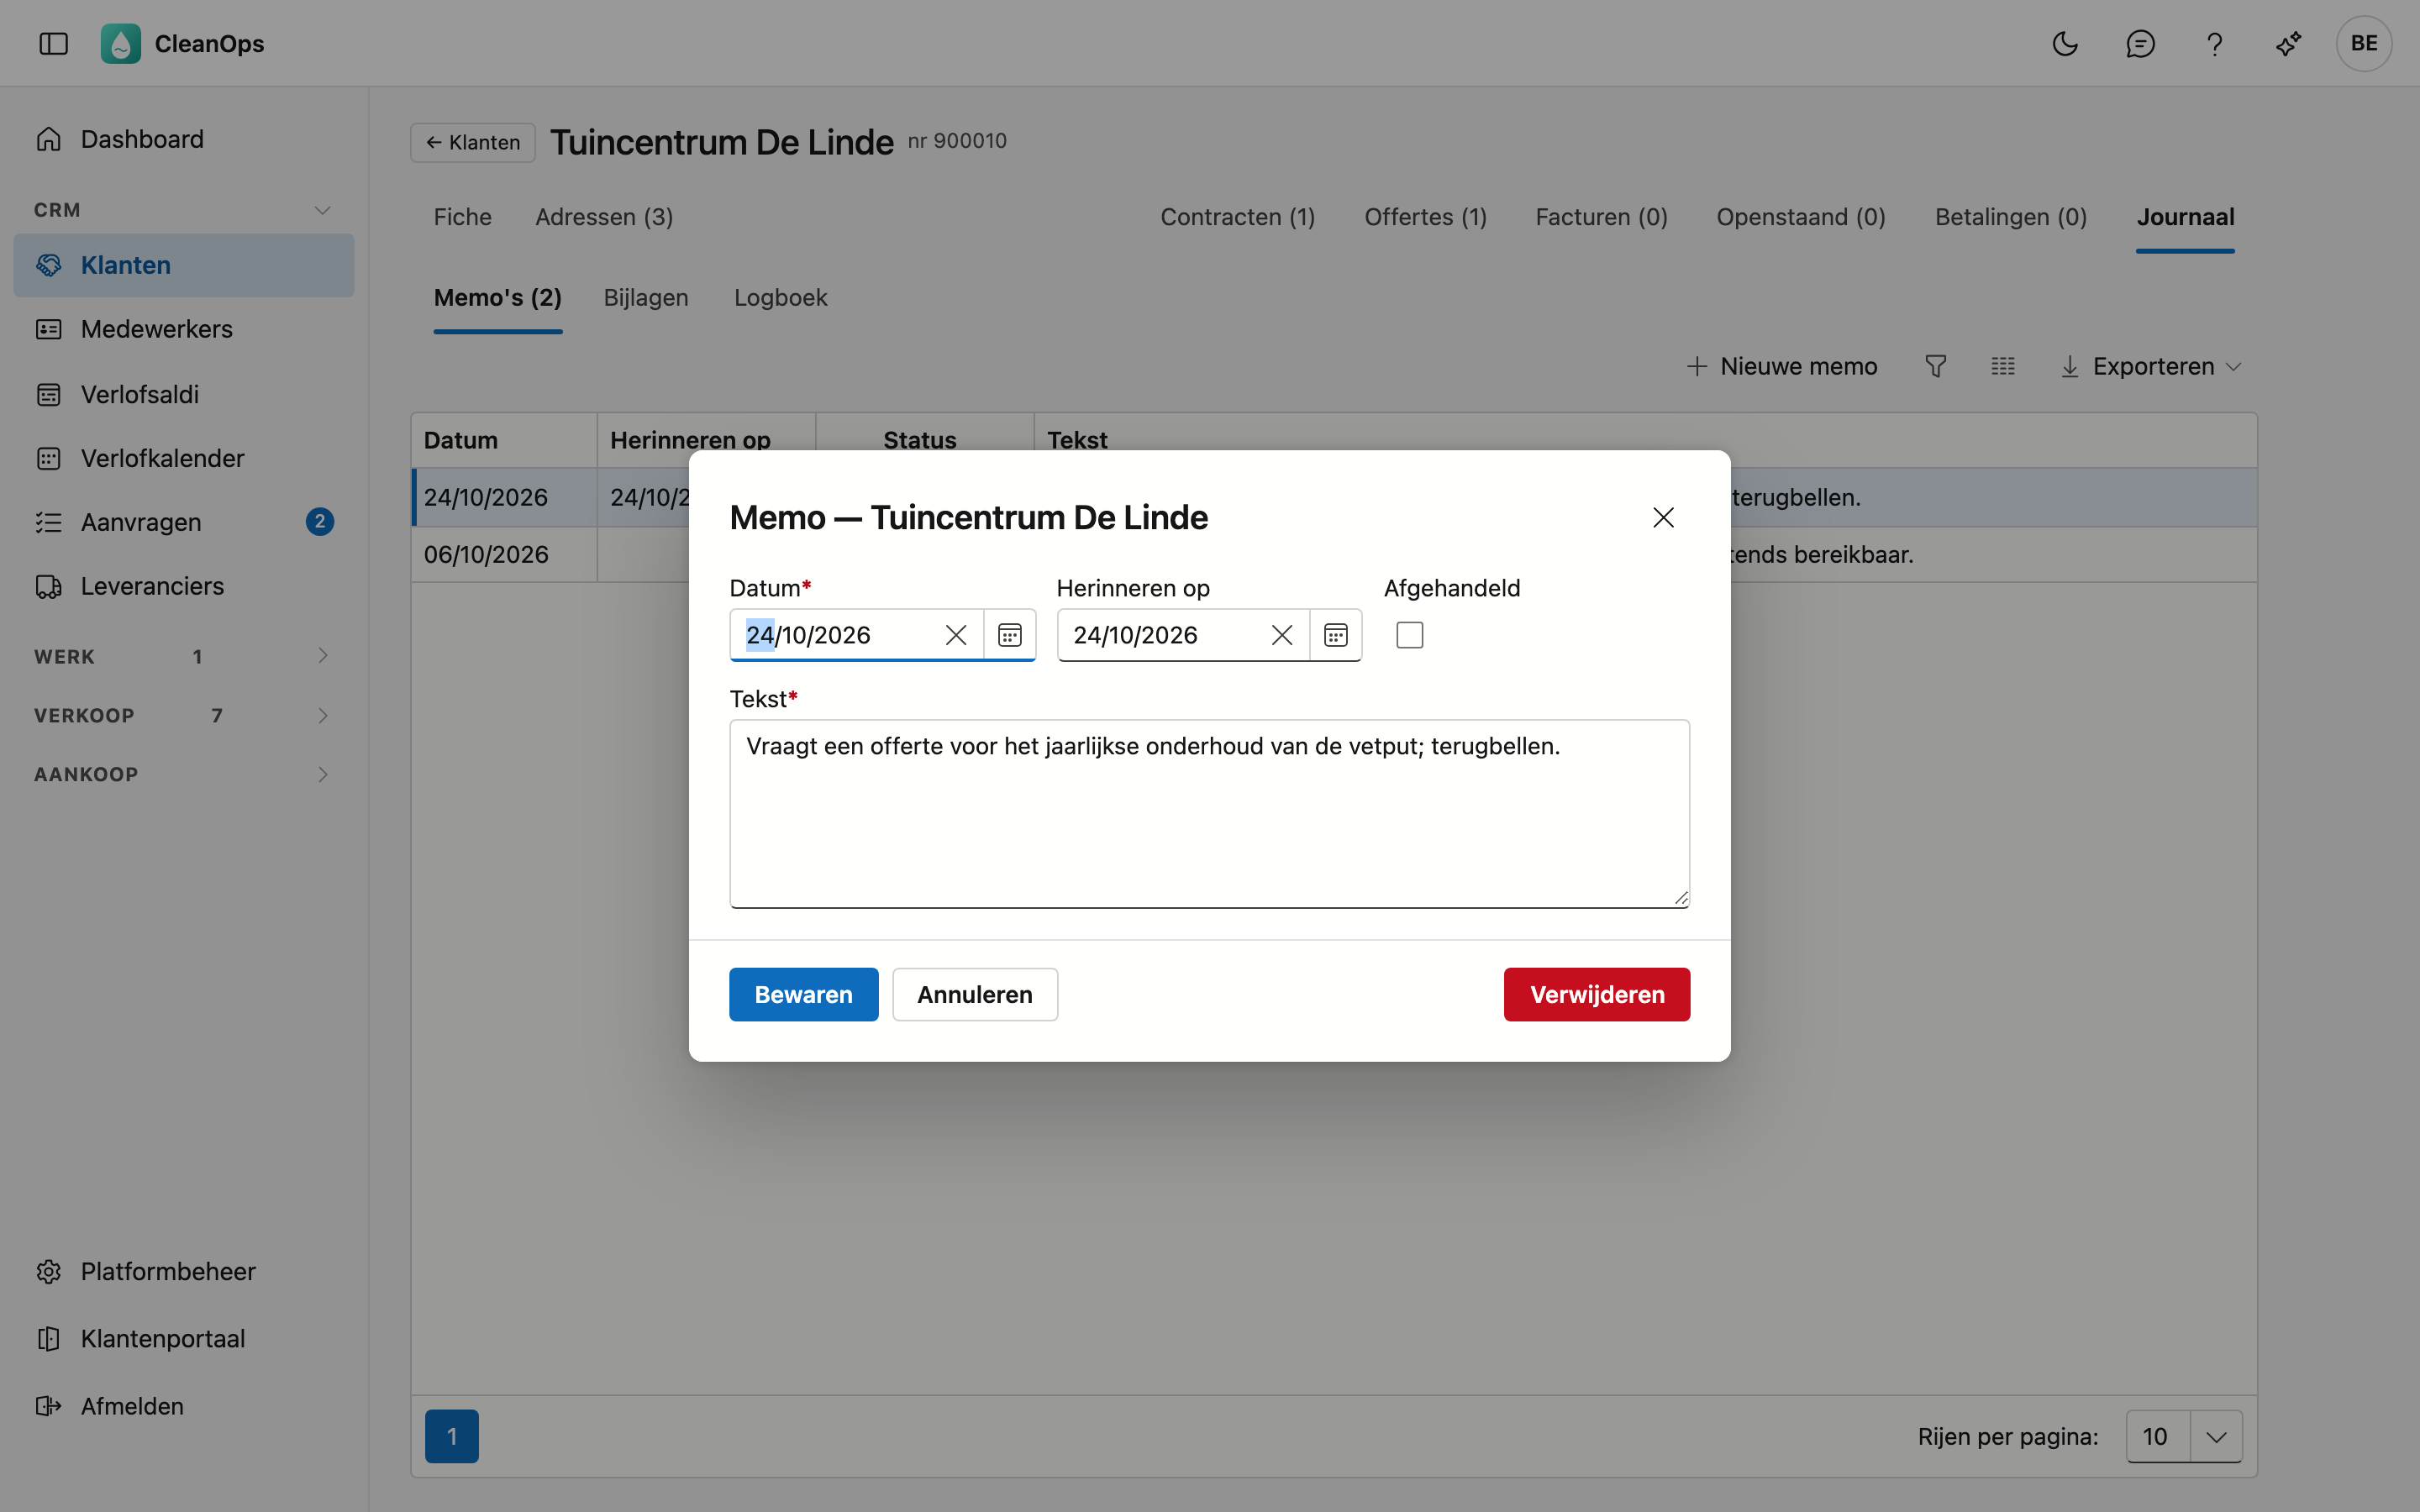Clear the Datum field value
The width and height of the screenshot is (2420, 1512).
955,635
